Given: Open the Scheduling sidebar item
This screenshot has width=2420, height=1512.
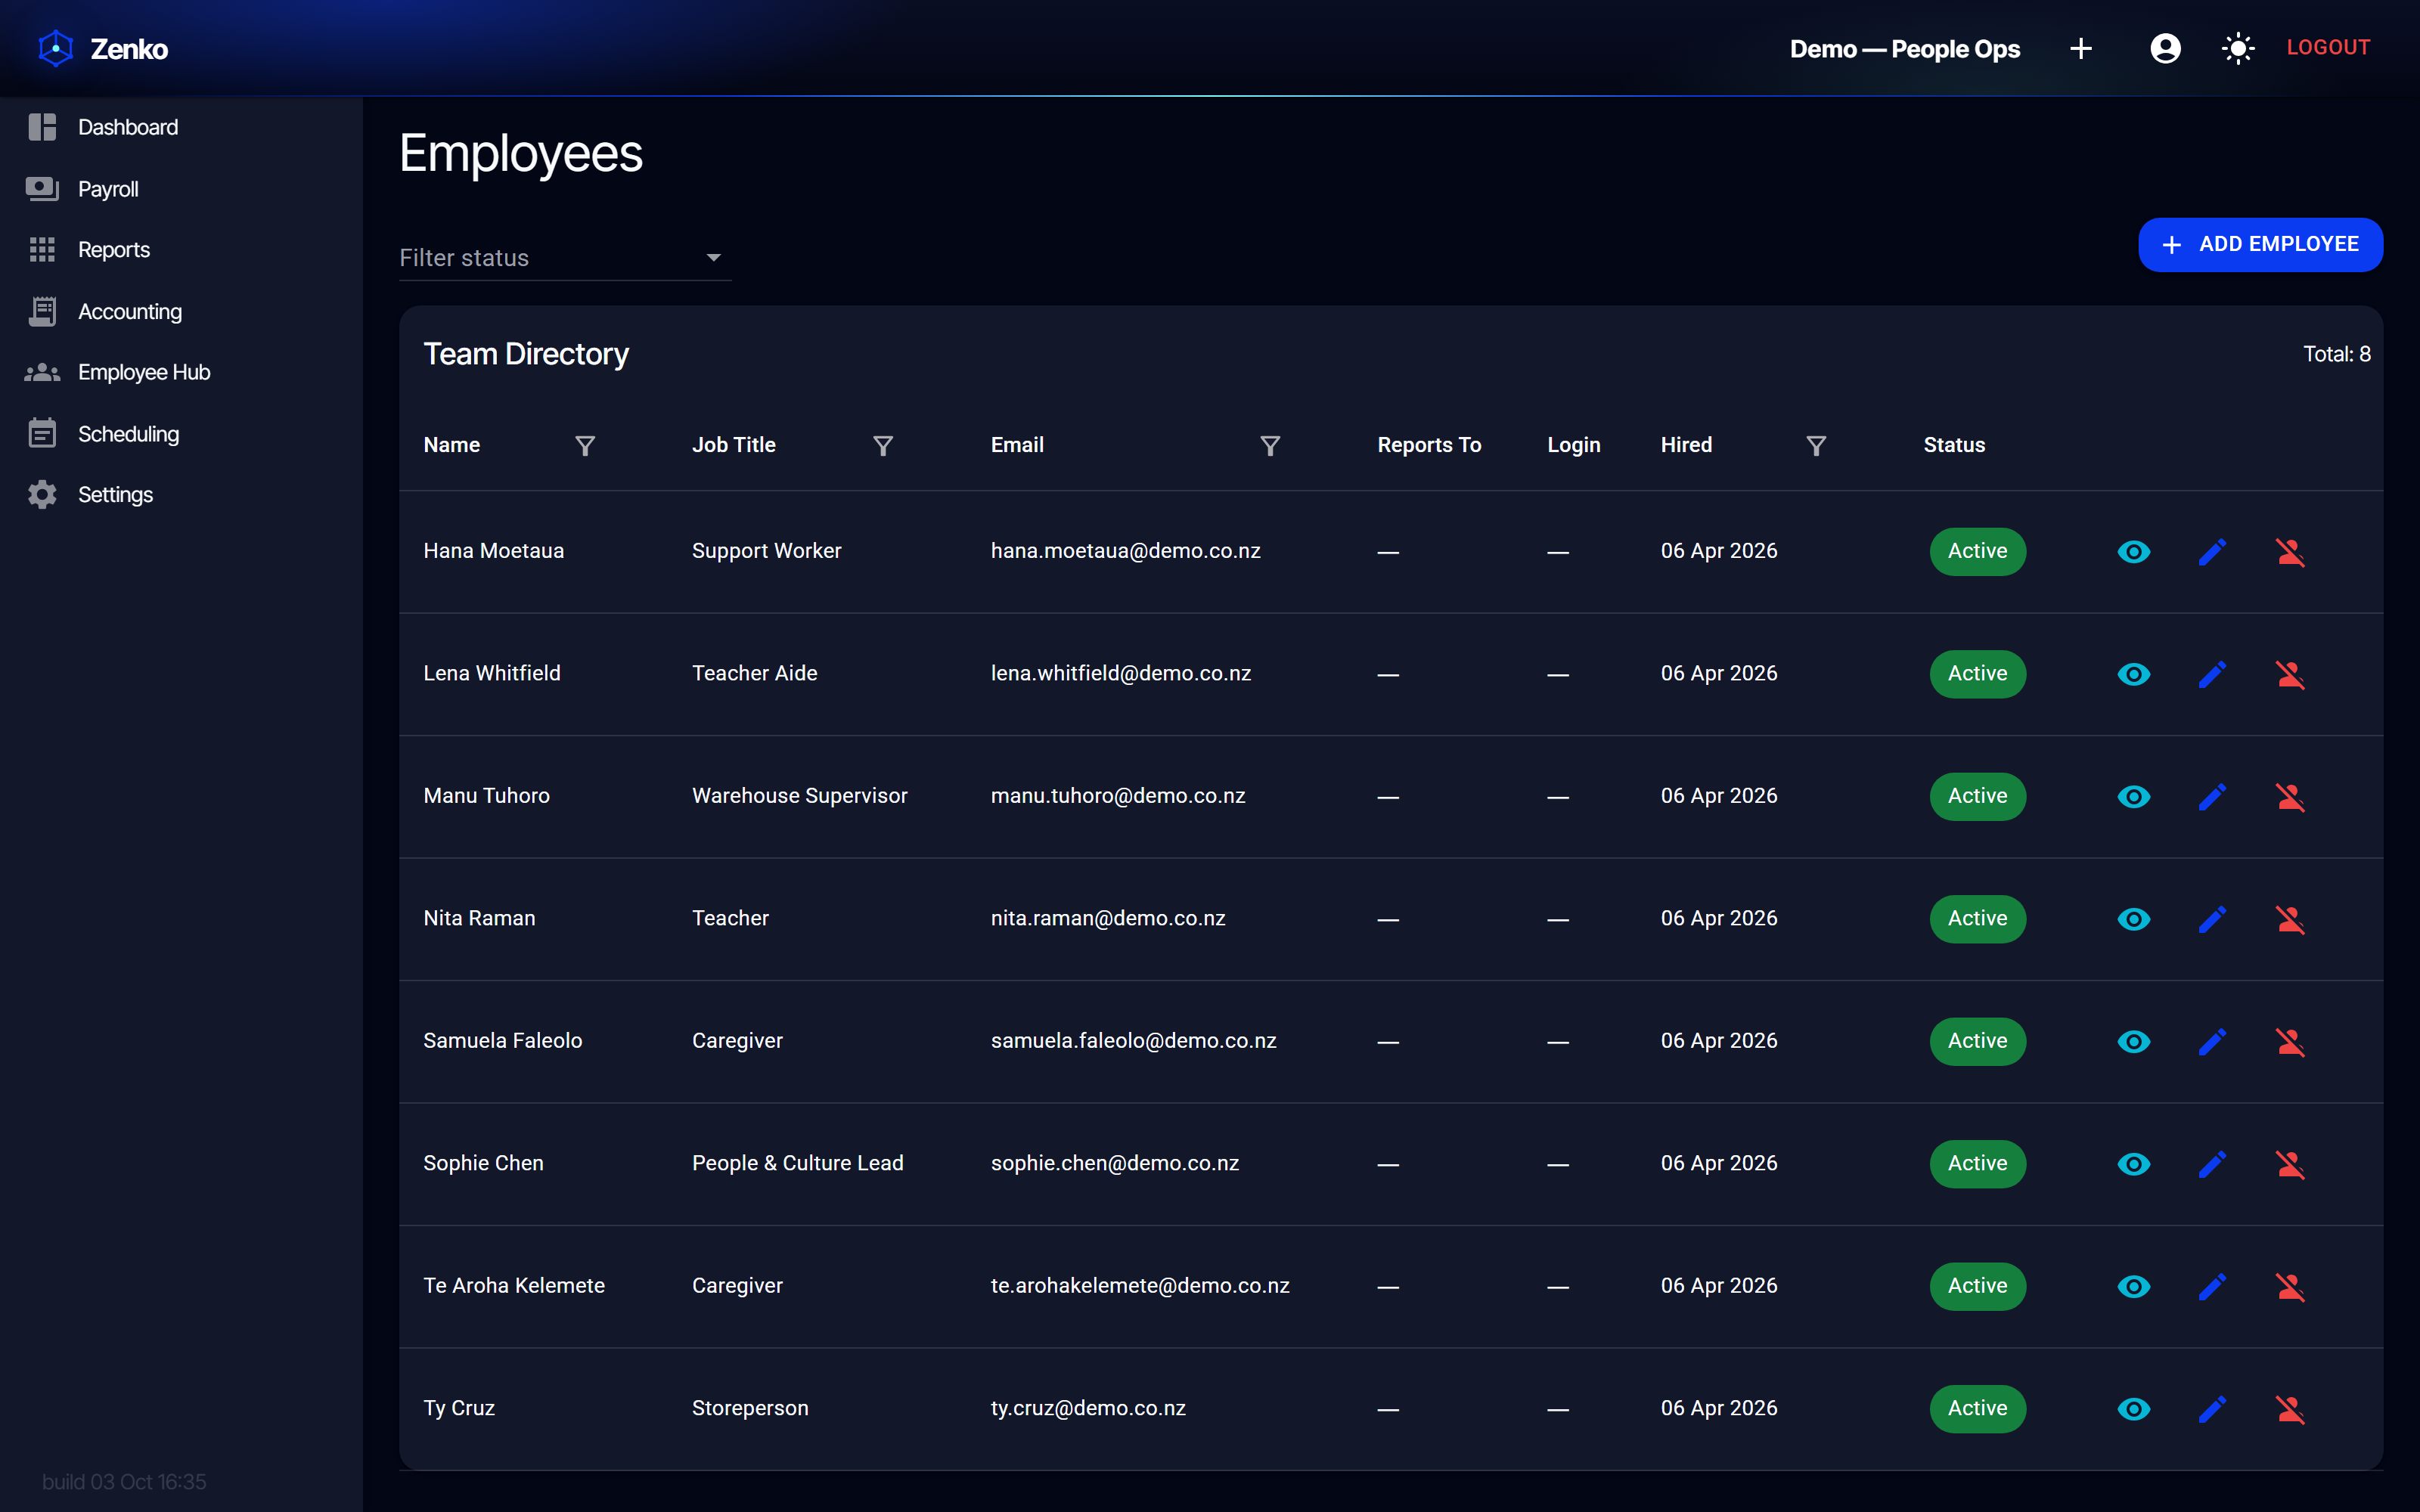Looking at the screenshot, I should point(128,434).
